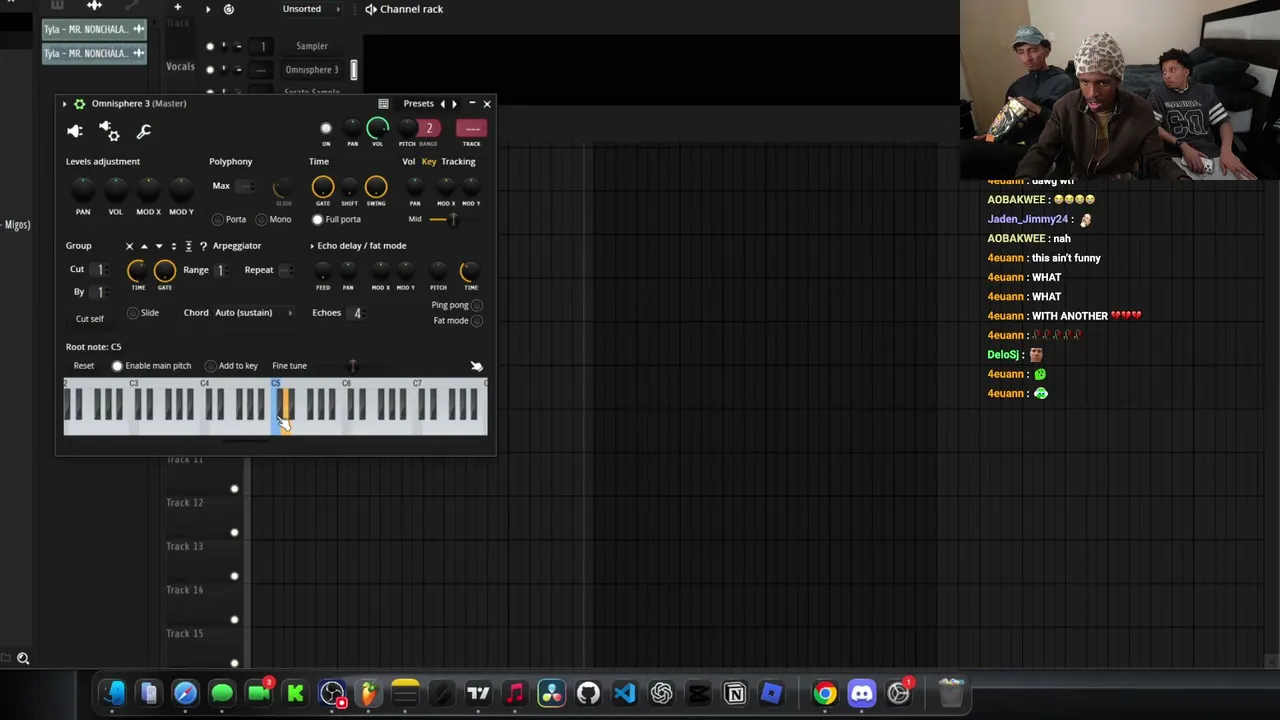Click the Arpeggiator Repeat value field
Viewport: 1280px width, 720px height.
[x=287, y=270]
